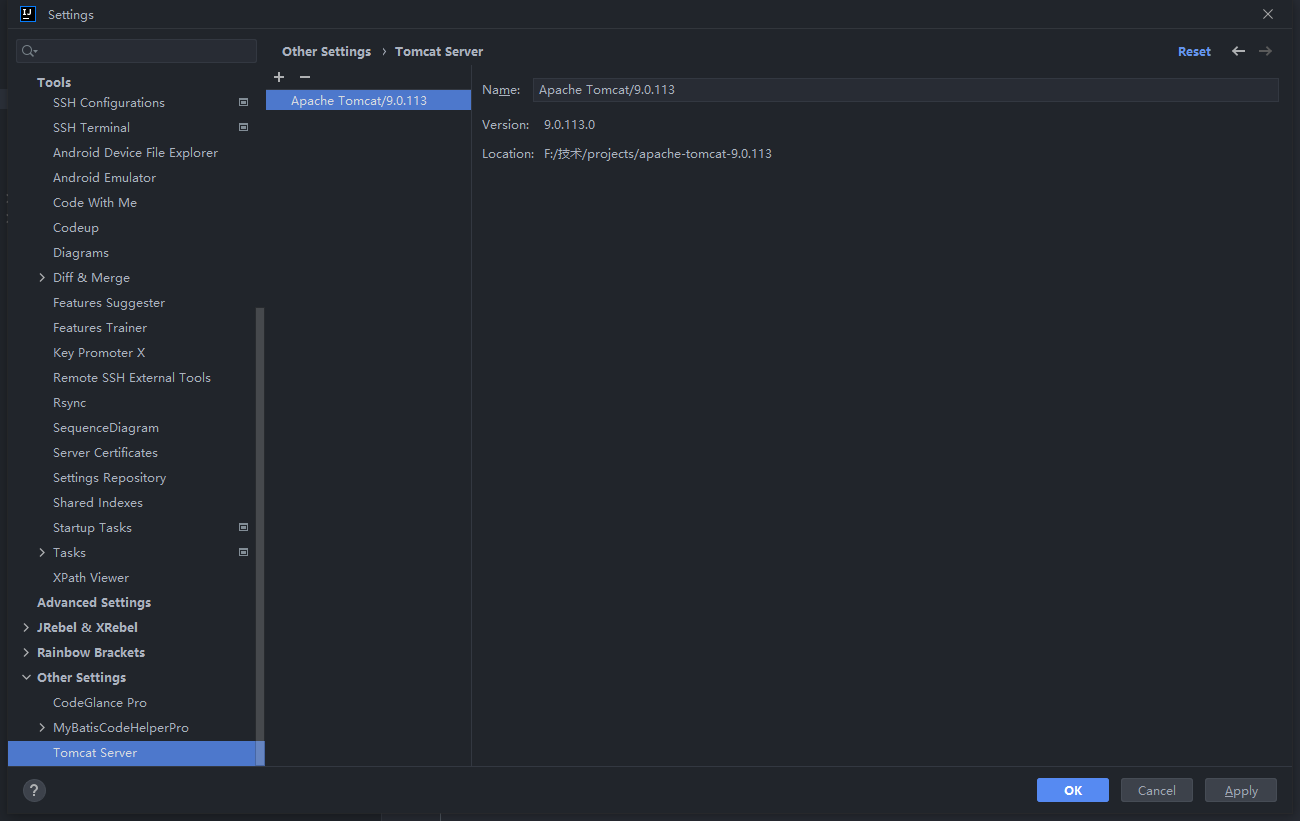Click the IntelliJ logo in title bar
Screen dimensions: 1300x821
click(x=28, y=14)
